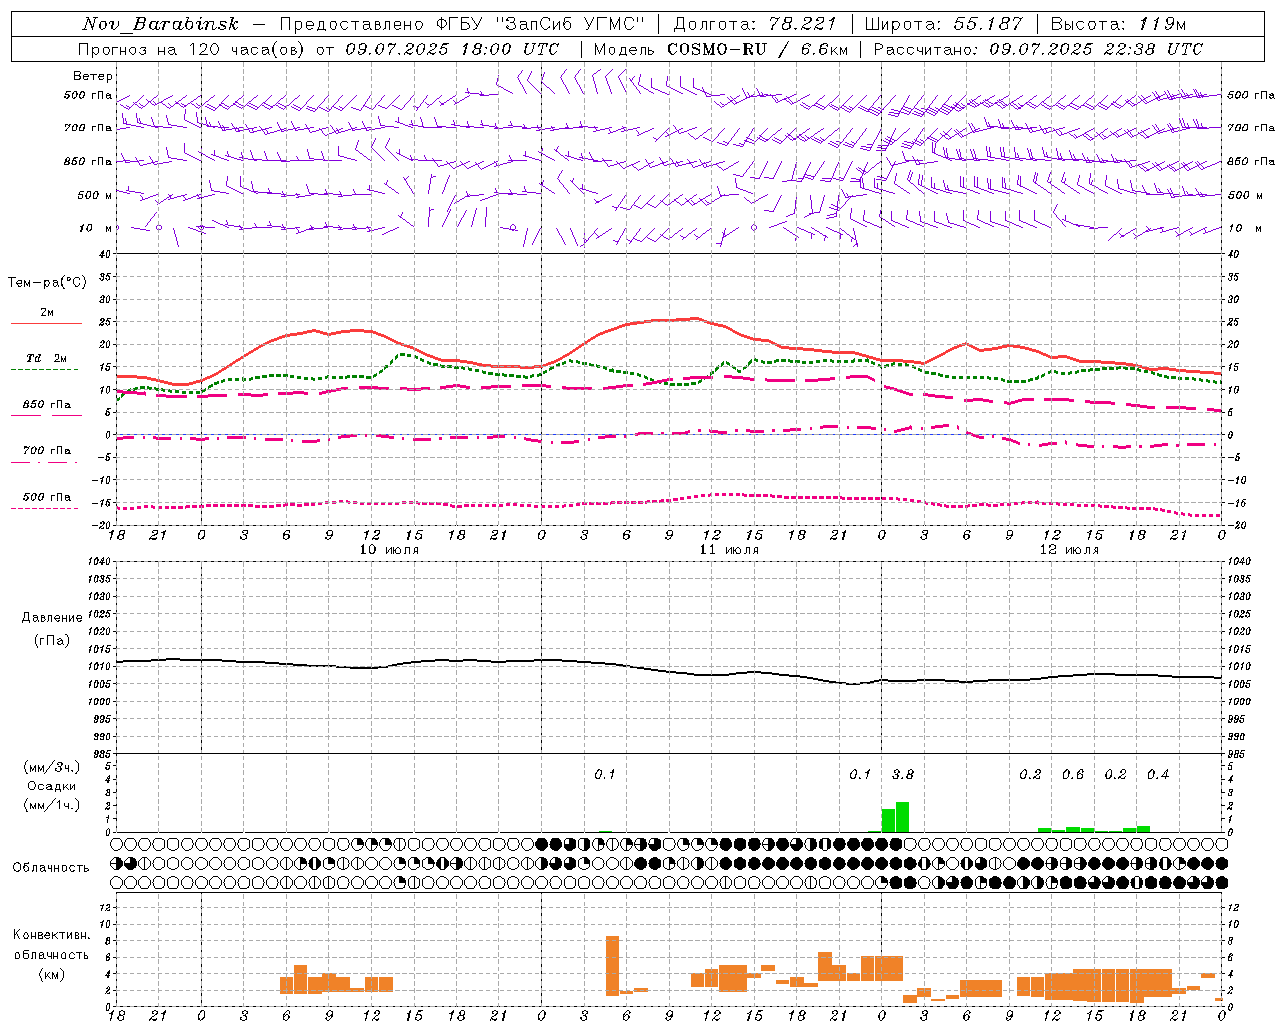Viewport: 1280px width, 1024px height.
Task: Click the tallest green precipitation bar
Action: click(x=902, y=817)
